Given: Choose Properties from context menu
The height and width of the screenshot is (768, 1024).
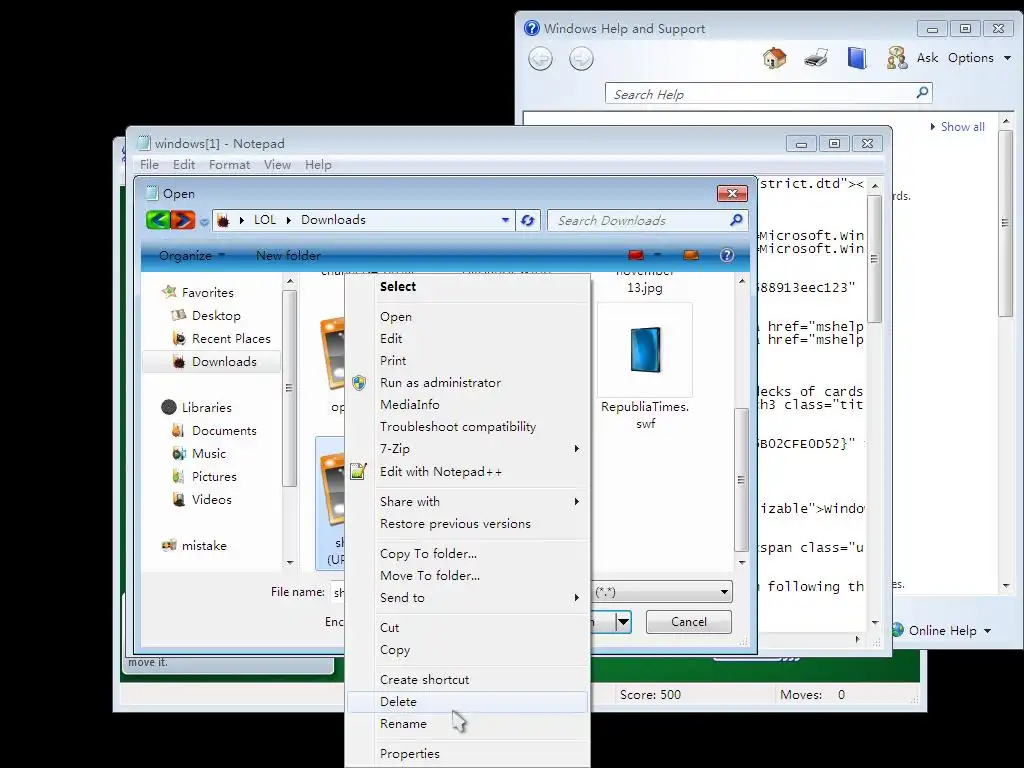Looking at the screenshot, I should (468, 754).
